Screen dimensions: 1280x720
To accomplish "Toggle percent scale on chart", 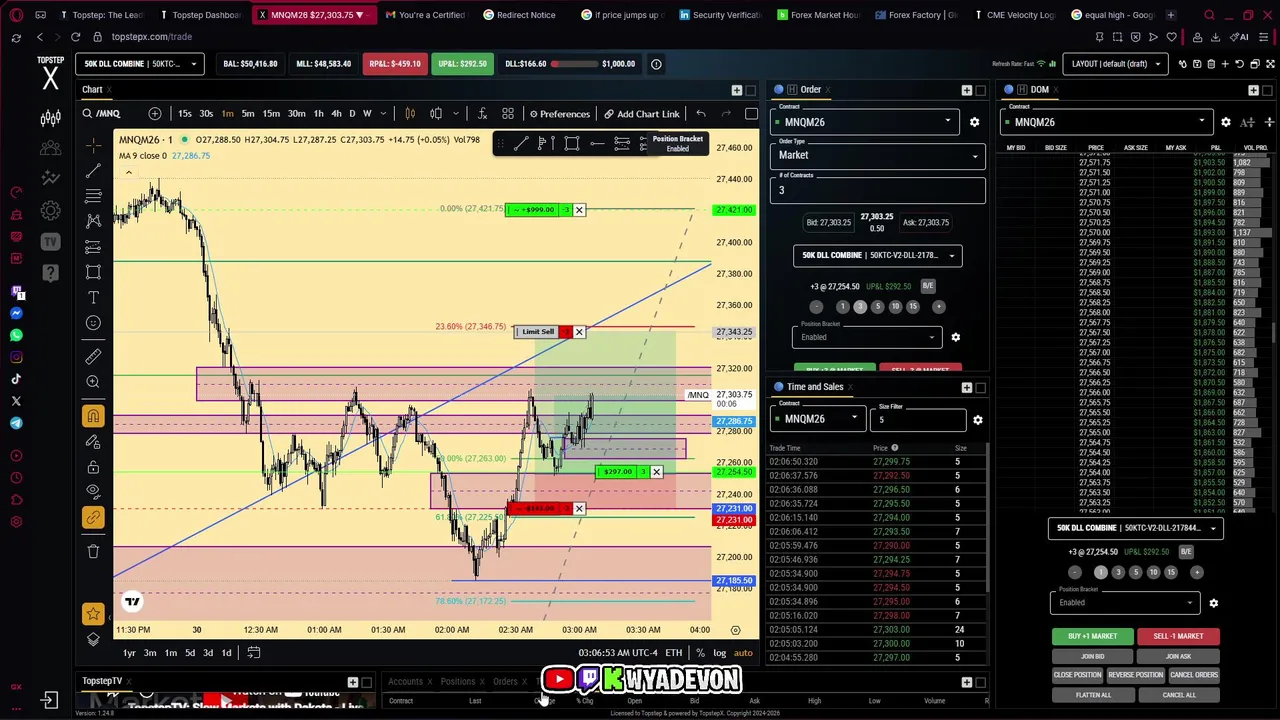I will (700, 653).
